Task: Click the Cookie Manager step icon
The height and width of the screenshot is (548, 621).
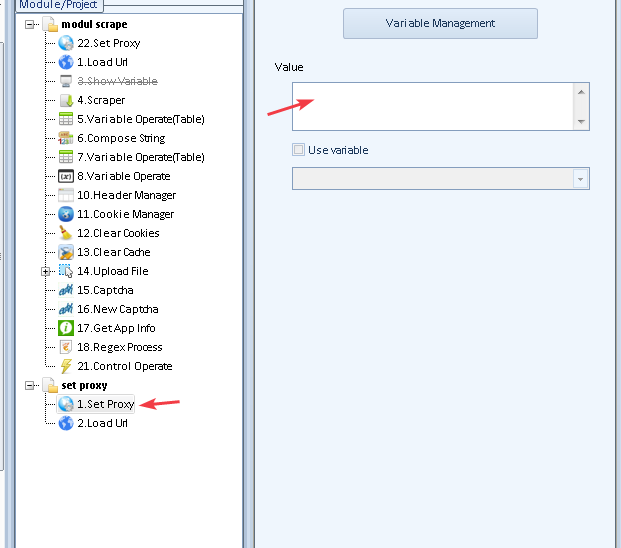Action: [66, 214]
